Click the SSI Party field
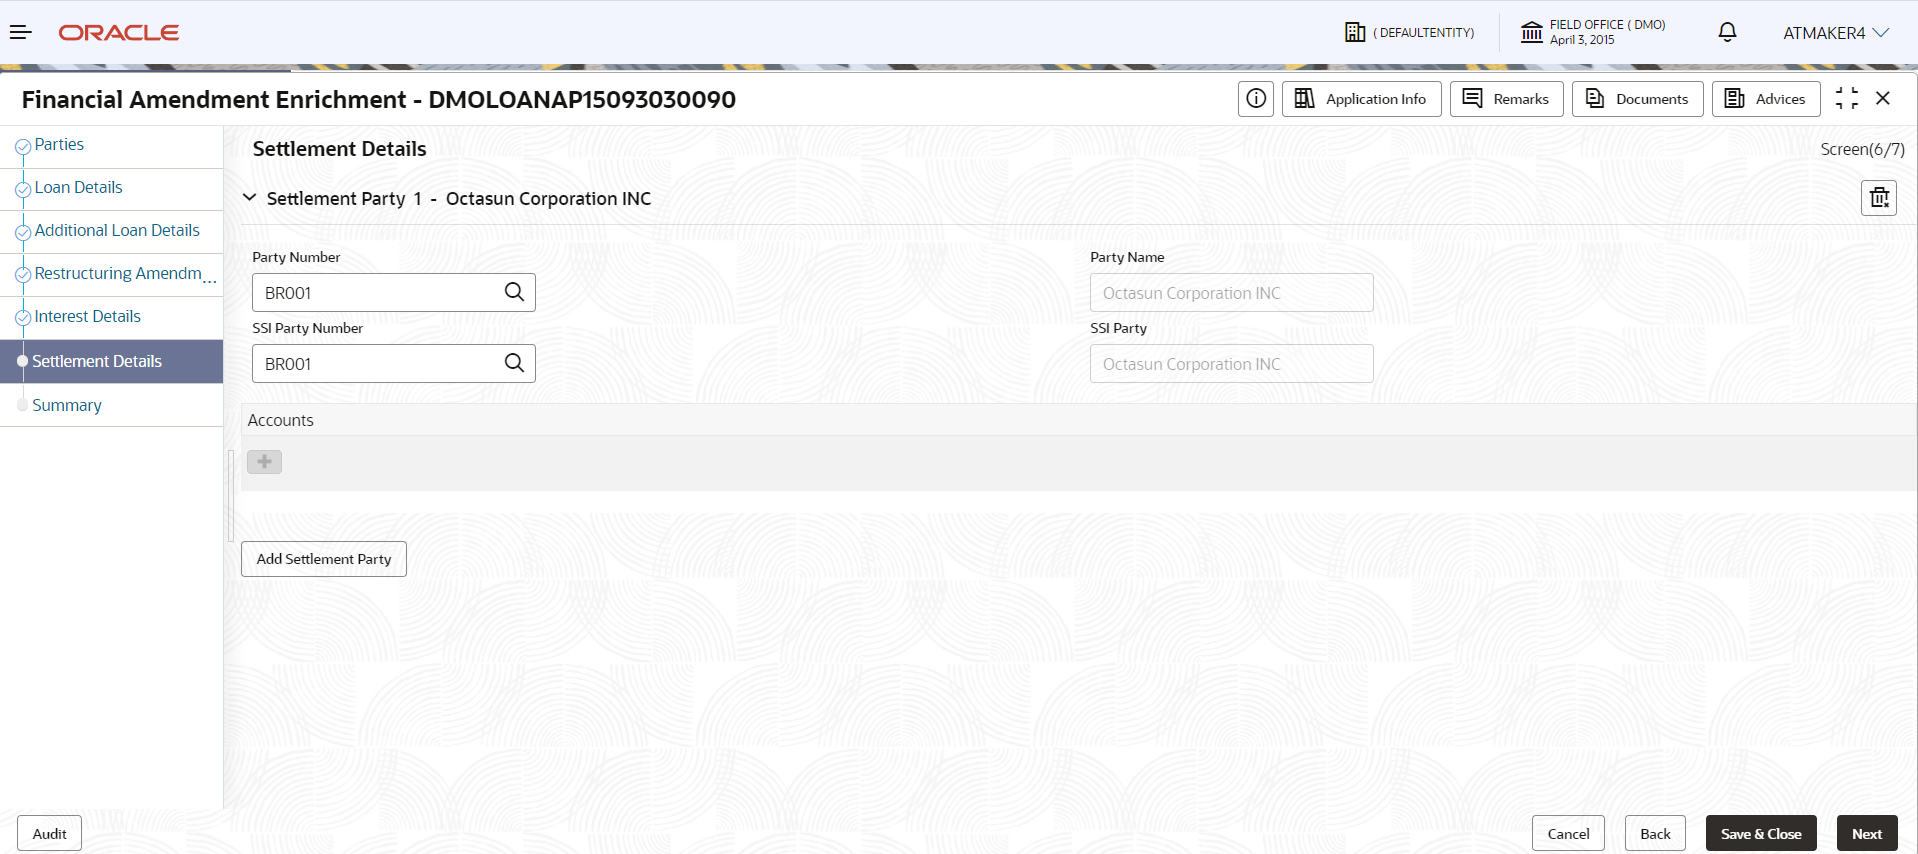 [1231, 364]
